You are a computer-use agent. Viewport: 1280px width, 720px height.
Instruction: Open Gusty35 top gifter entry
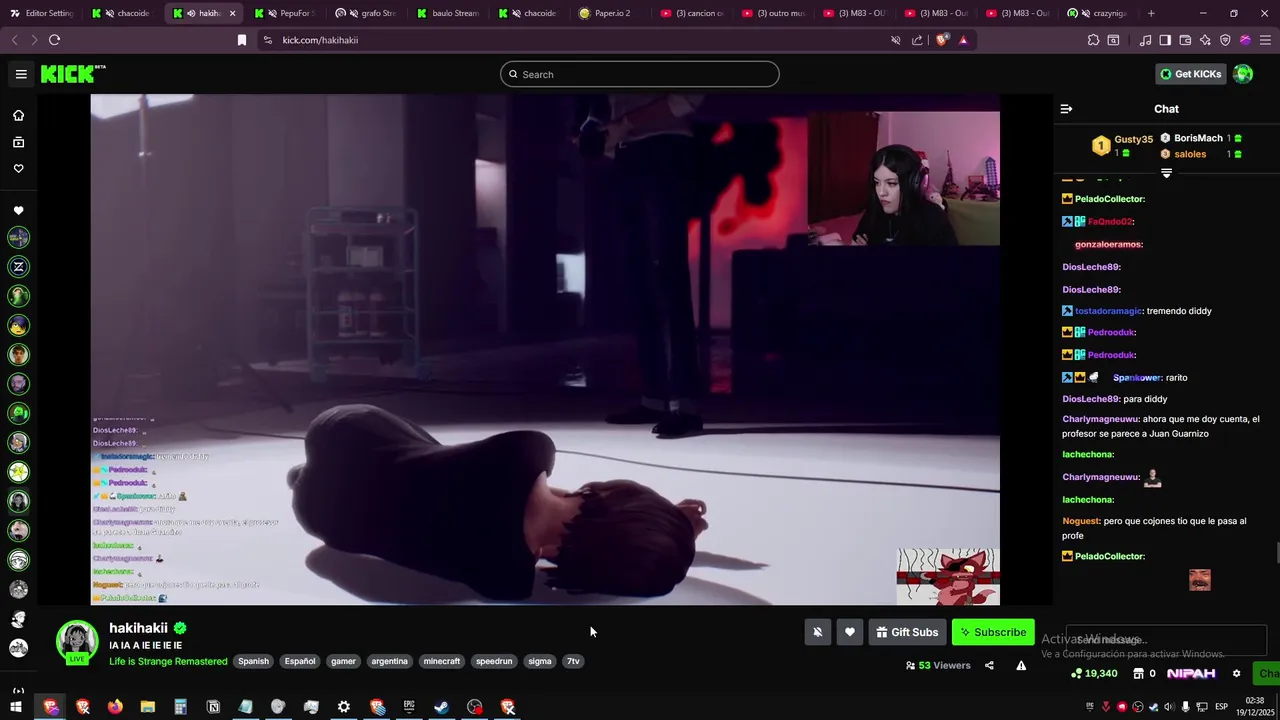[x=1122, y=146]
